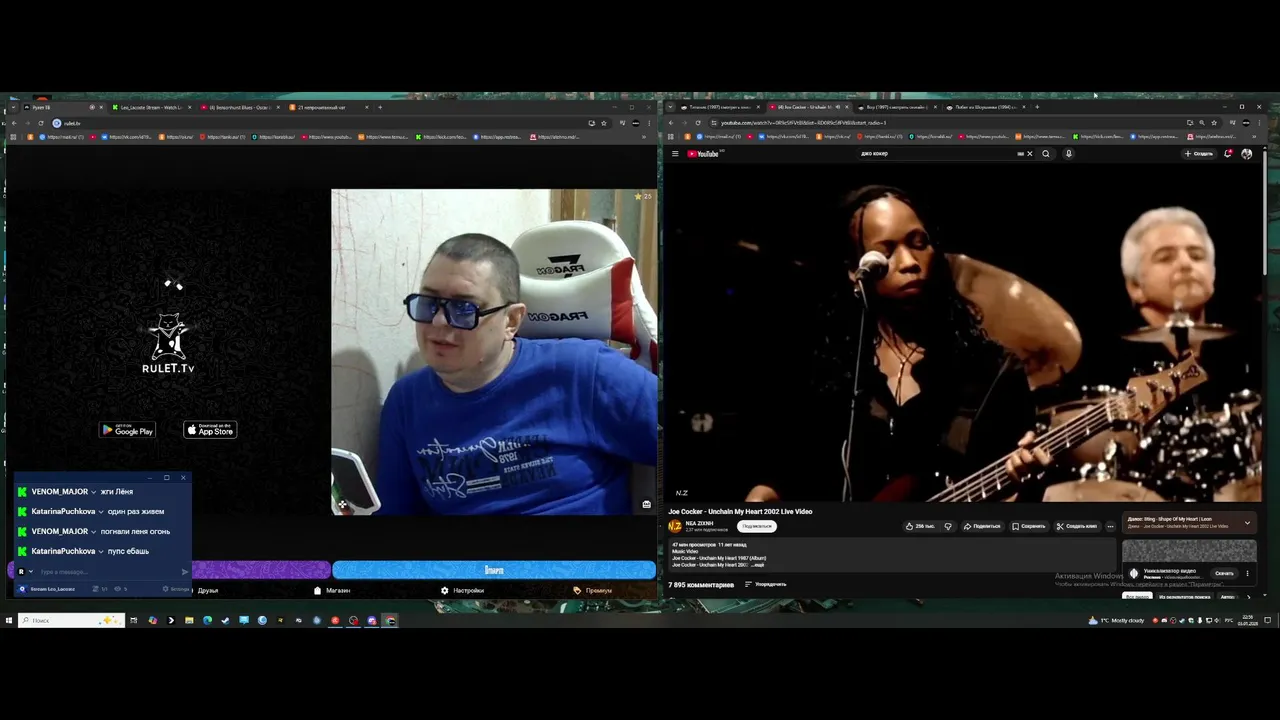
Task: Click the Joe Cocker video player
Action: point(964,331)
